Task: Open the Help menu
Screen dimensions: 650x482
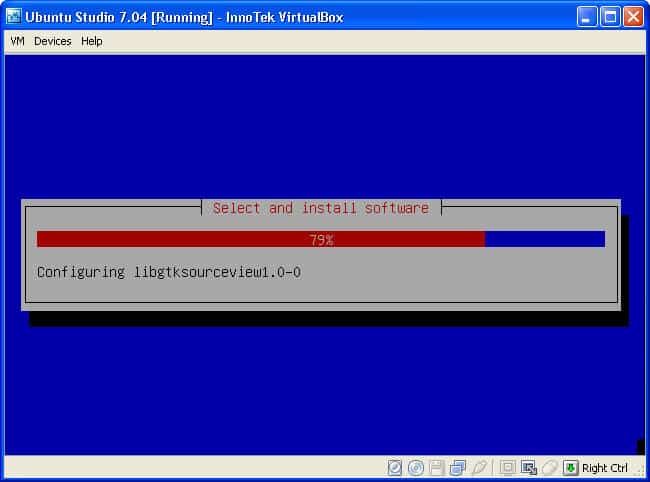Action: pos(92,41)
